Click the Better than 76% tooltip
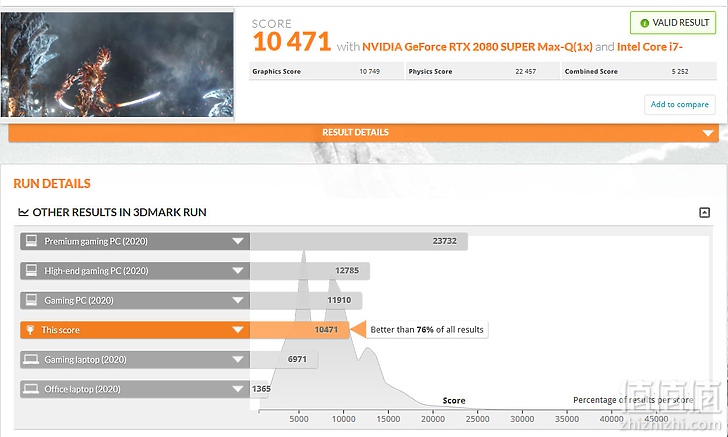 [x=427, y=330]
